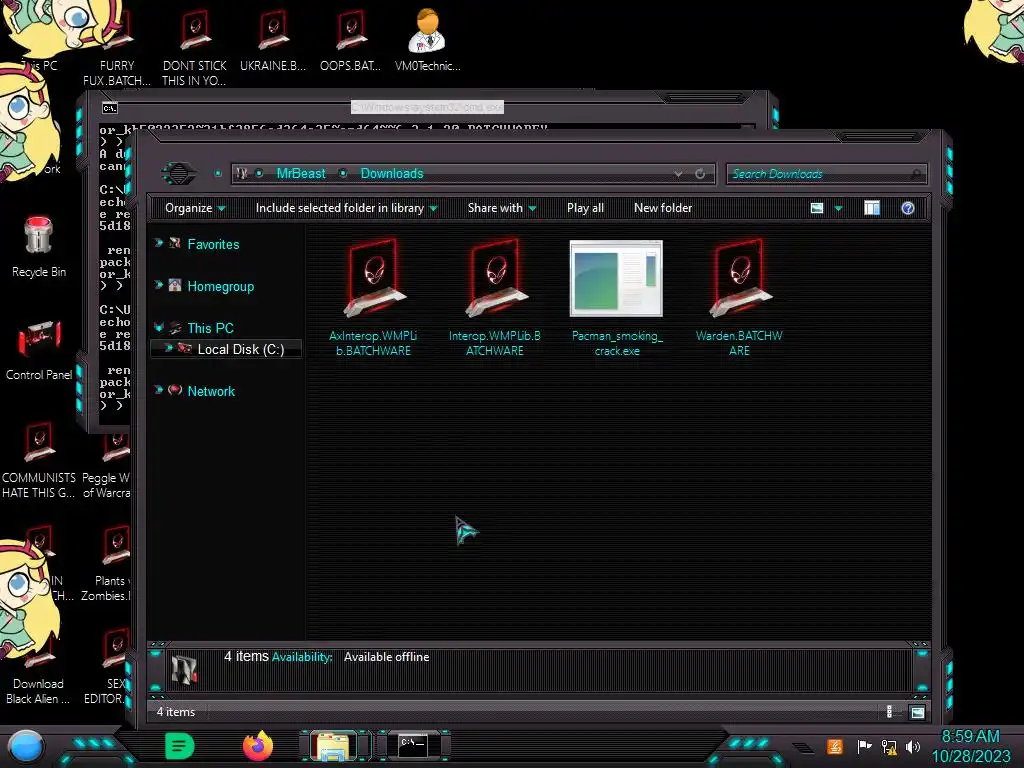Select the Pacman_smoking_crack.exe thumbnail
Screen dimensions: 1024x768
[x=616, y=278]
